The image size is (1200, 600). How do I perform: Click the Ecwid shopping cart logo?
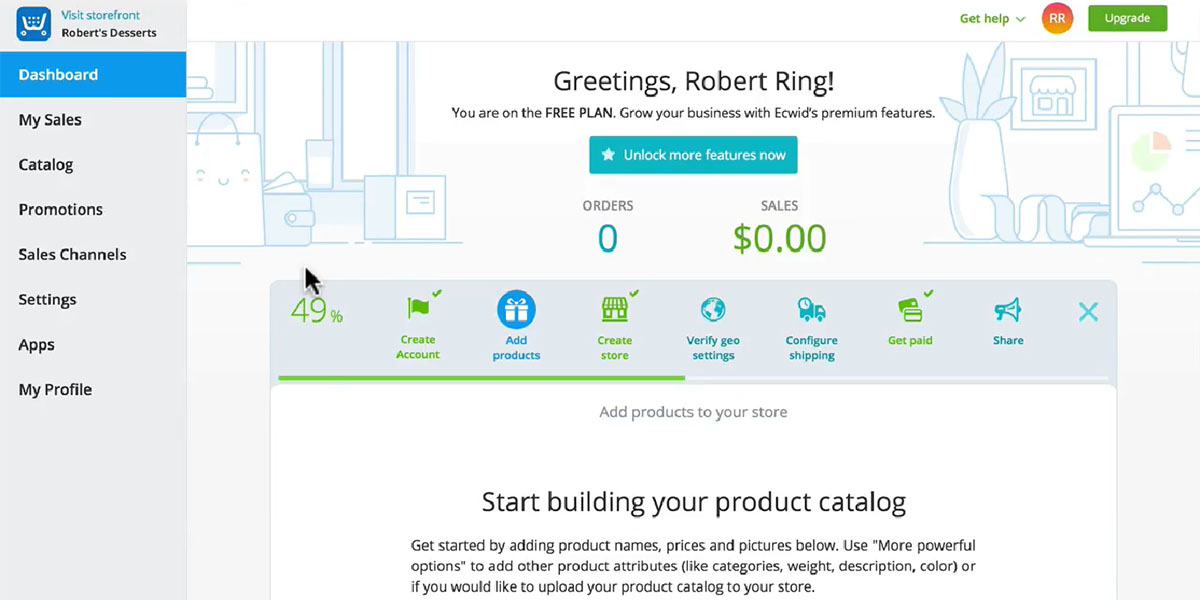pos(33,24)
